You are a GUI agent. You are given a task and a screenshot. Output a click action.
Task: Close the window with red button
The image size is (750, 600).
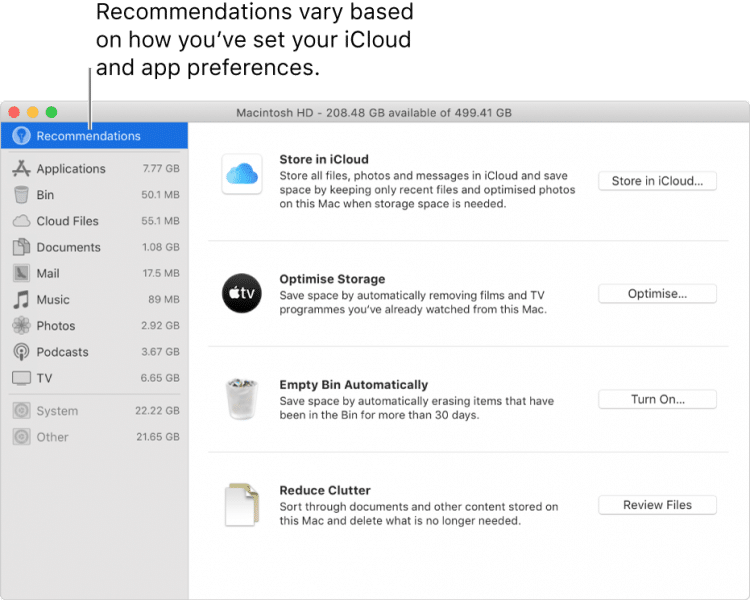coord(14,112)
